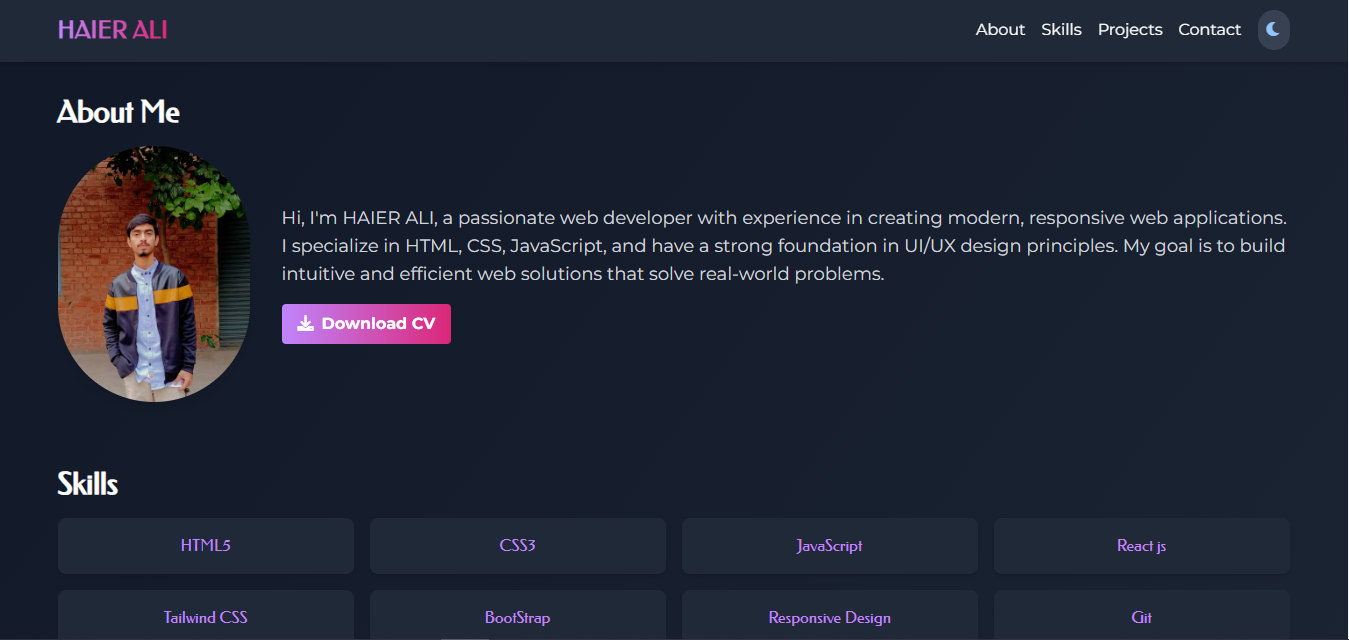Select the Tailwind CSS skill card

pos(205,617)
